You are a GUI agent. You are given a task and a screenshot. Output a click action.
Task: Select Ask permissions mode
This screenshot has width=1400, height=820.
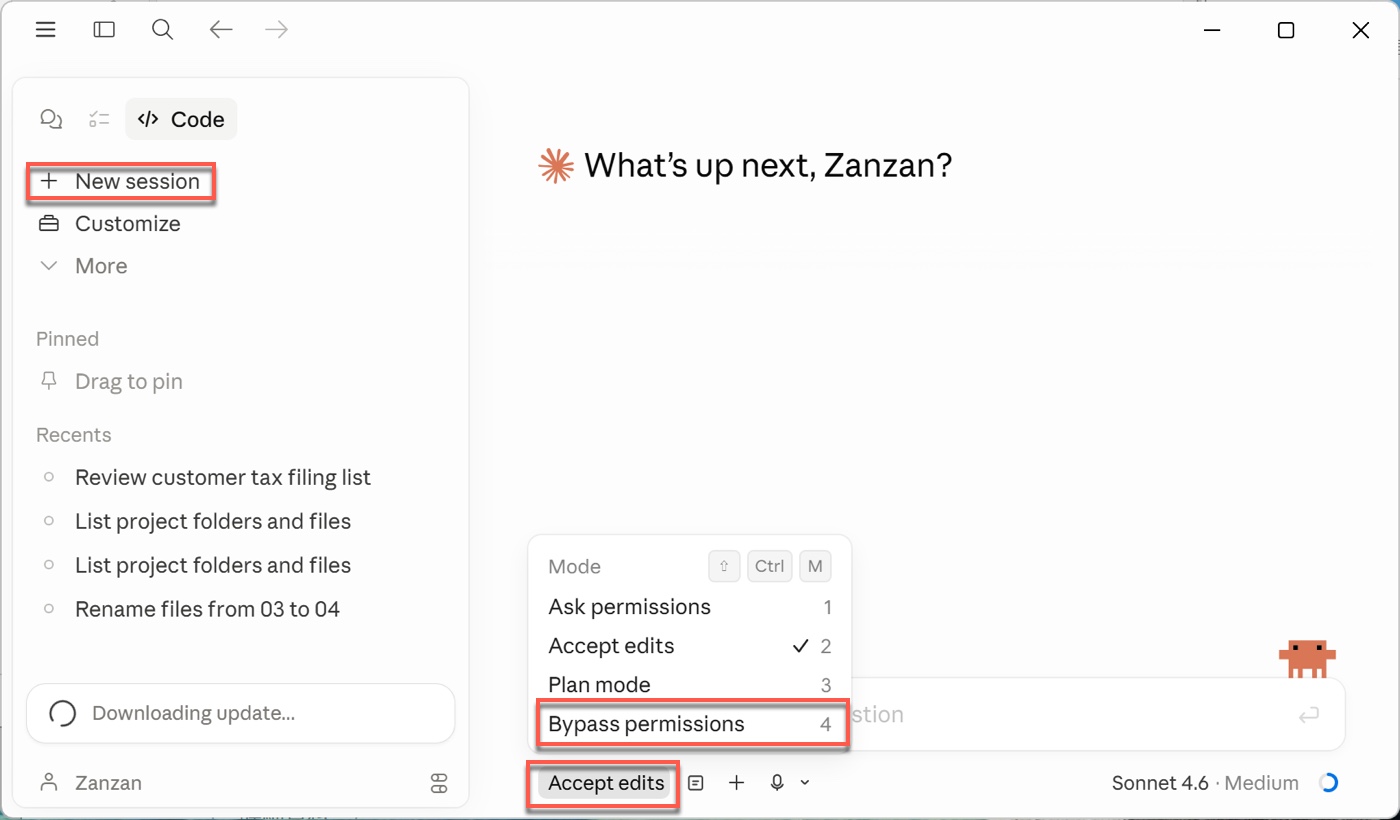point(629,607)
